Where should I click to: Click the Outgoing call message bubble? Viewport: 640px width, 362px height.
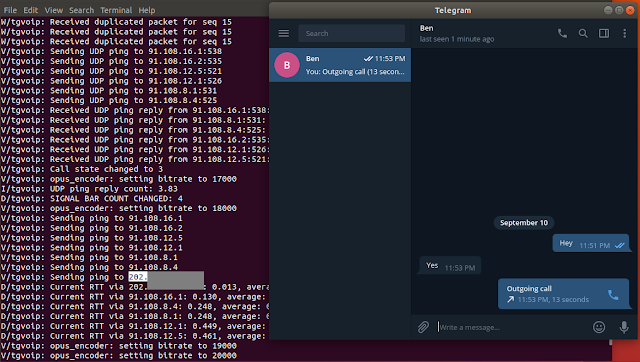(563, 294)
